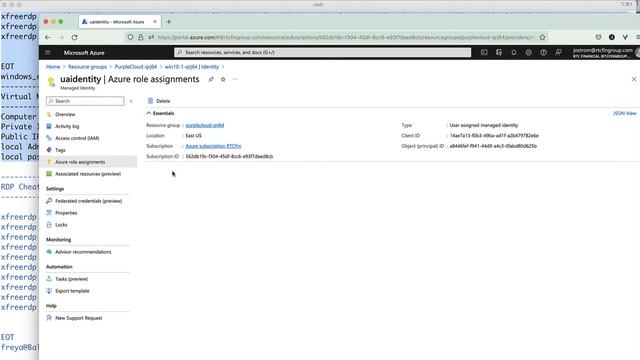
Task: Close the uaidentity browser tab
Action: pyautogui.click(x=155, y=22)
